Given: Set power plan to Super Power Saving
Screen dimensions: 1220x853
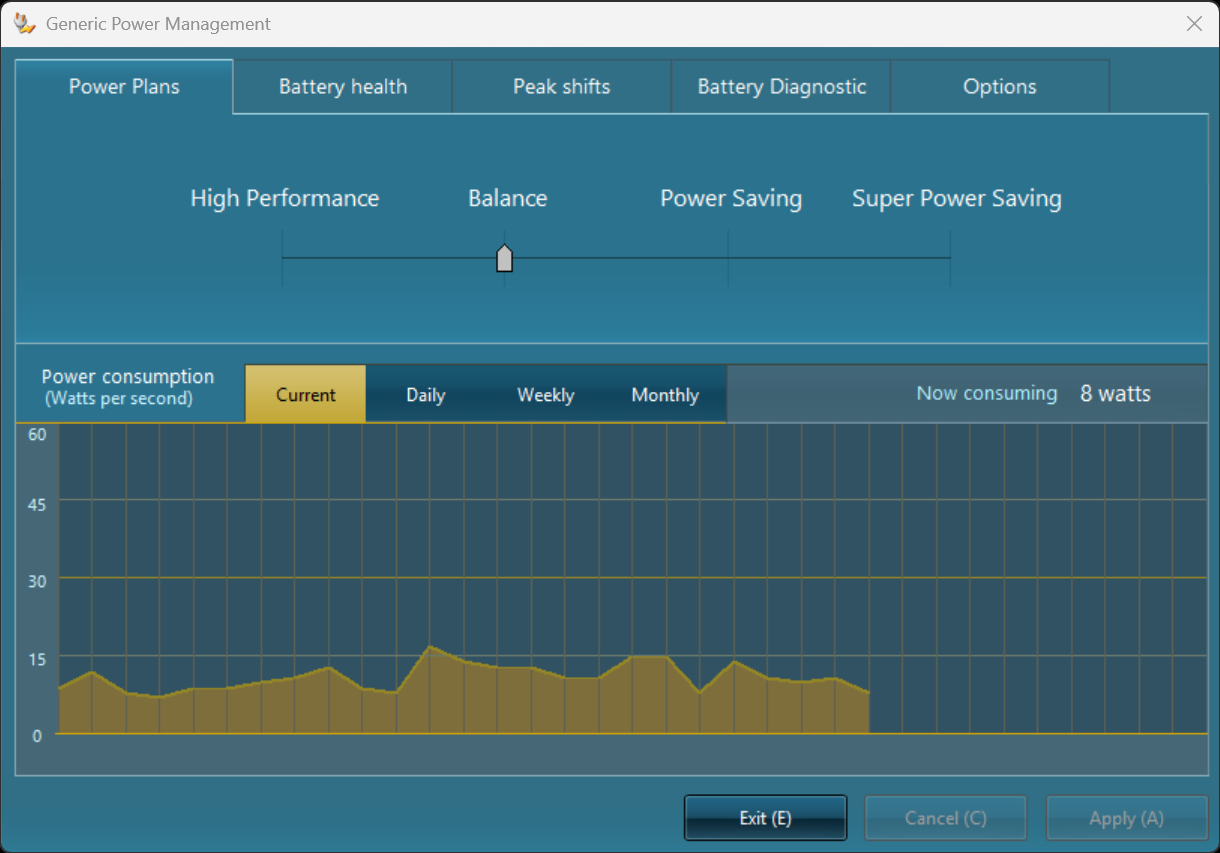Looking at the screenshot, I should (950, 258).
